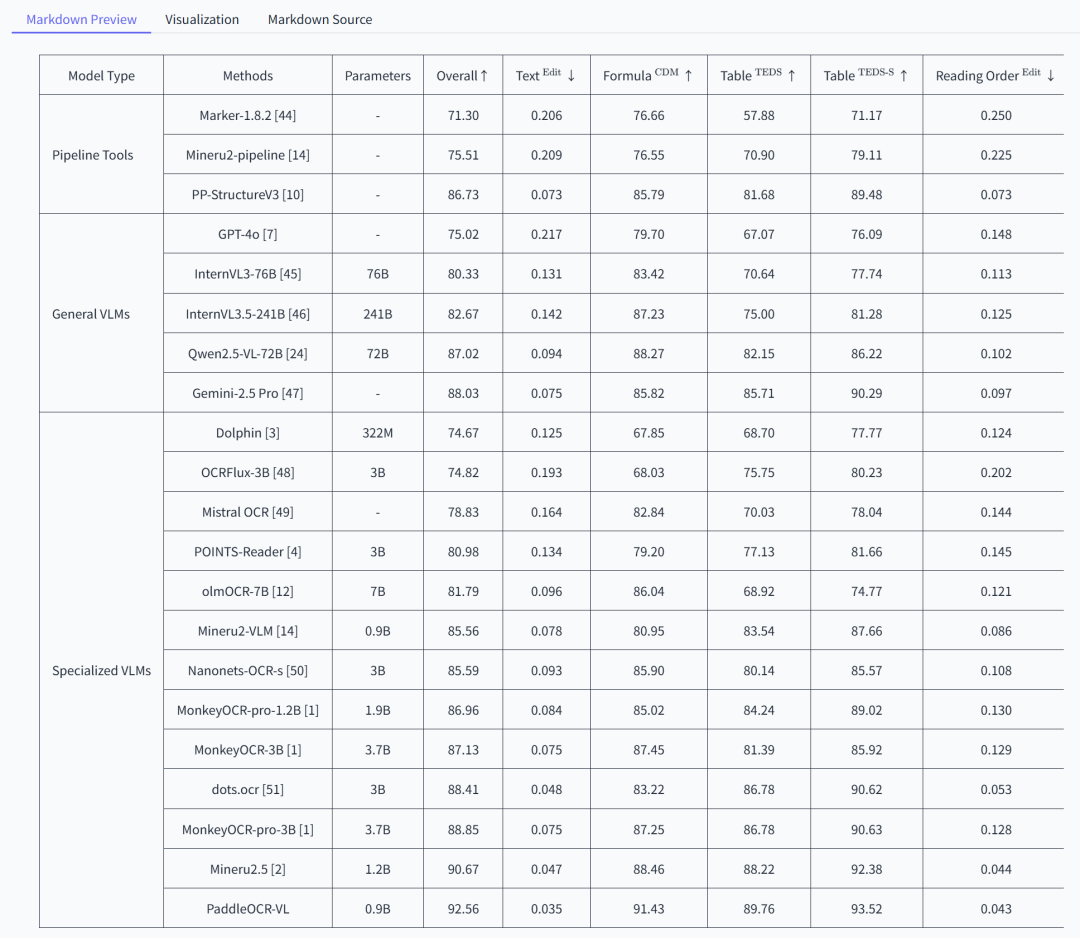Click the dots.ocr [51] method cell
1080x938 pixels.
pyautogui.click(x=248, y=789)
